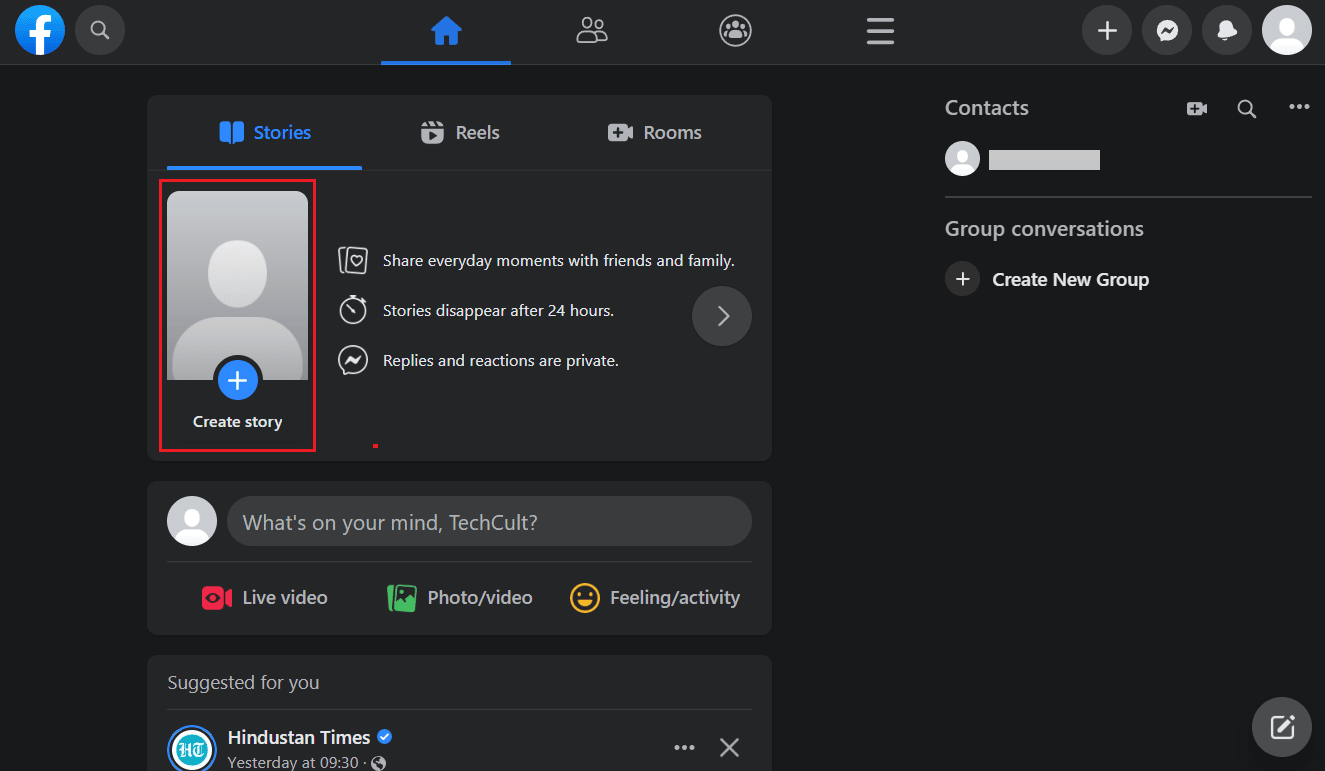Open Contacts options three dots
This screenshot has width=1325, height=771.
[x=1299, y=108]
